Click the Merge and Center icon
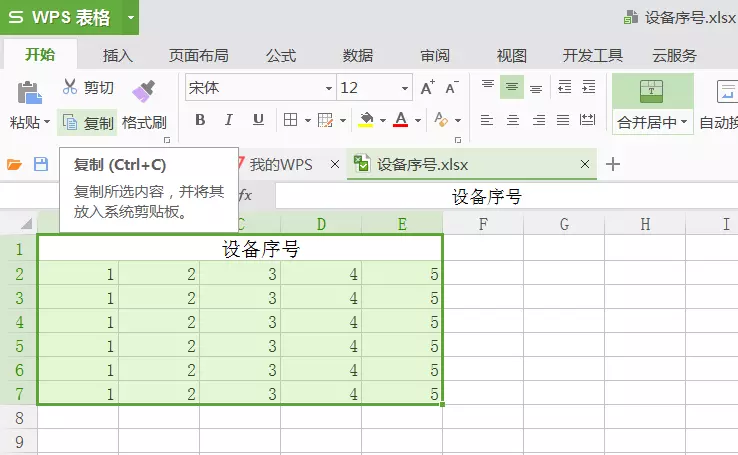 651,91
